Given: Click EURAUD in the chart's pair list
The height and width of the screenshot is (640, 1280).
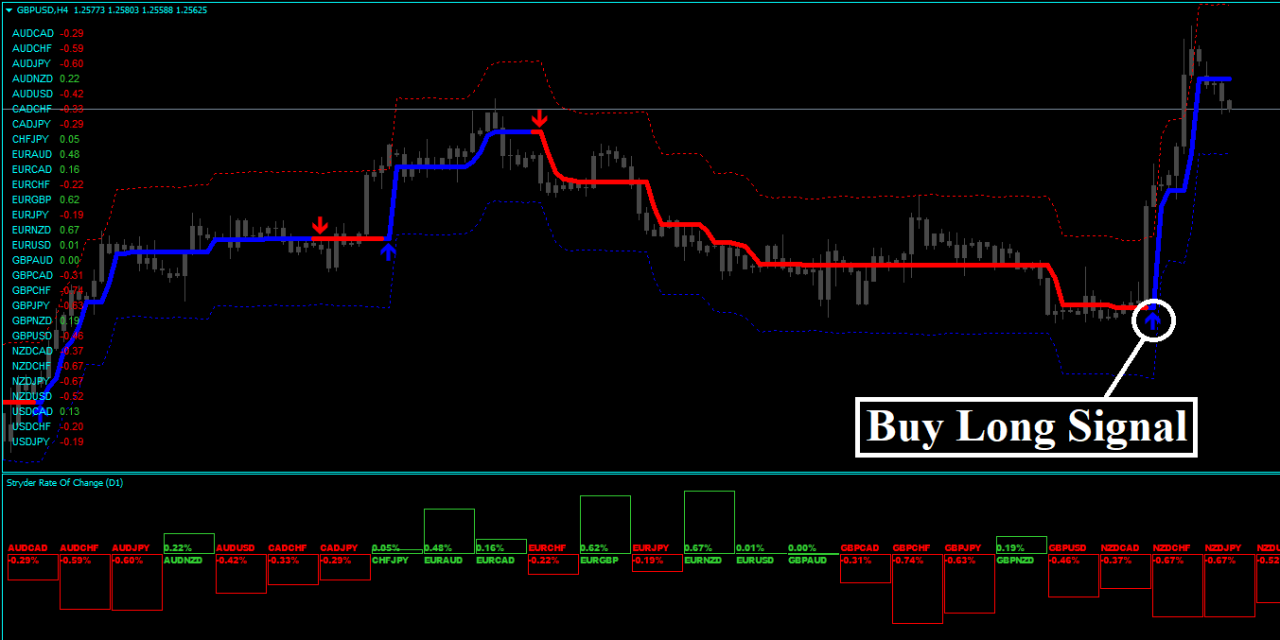Looking at the screenshot, I should 33,154.
